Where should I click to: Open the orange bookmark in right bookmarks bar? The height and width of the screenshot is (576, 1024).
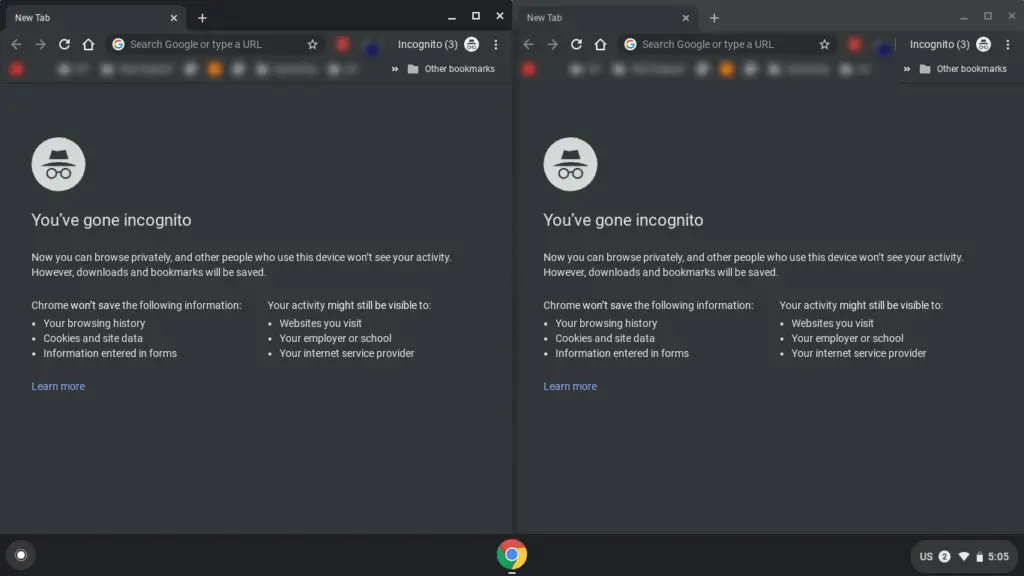click(x=726, y=69)
